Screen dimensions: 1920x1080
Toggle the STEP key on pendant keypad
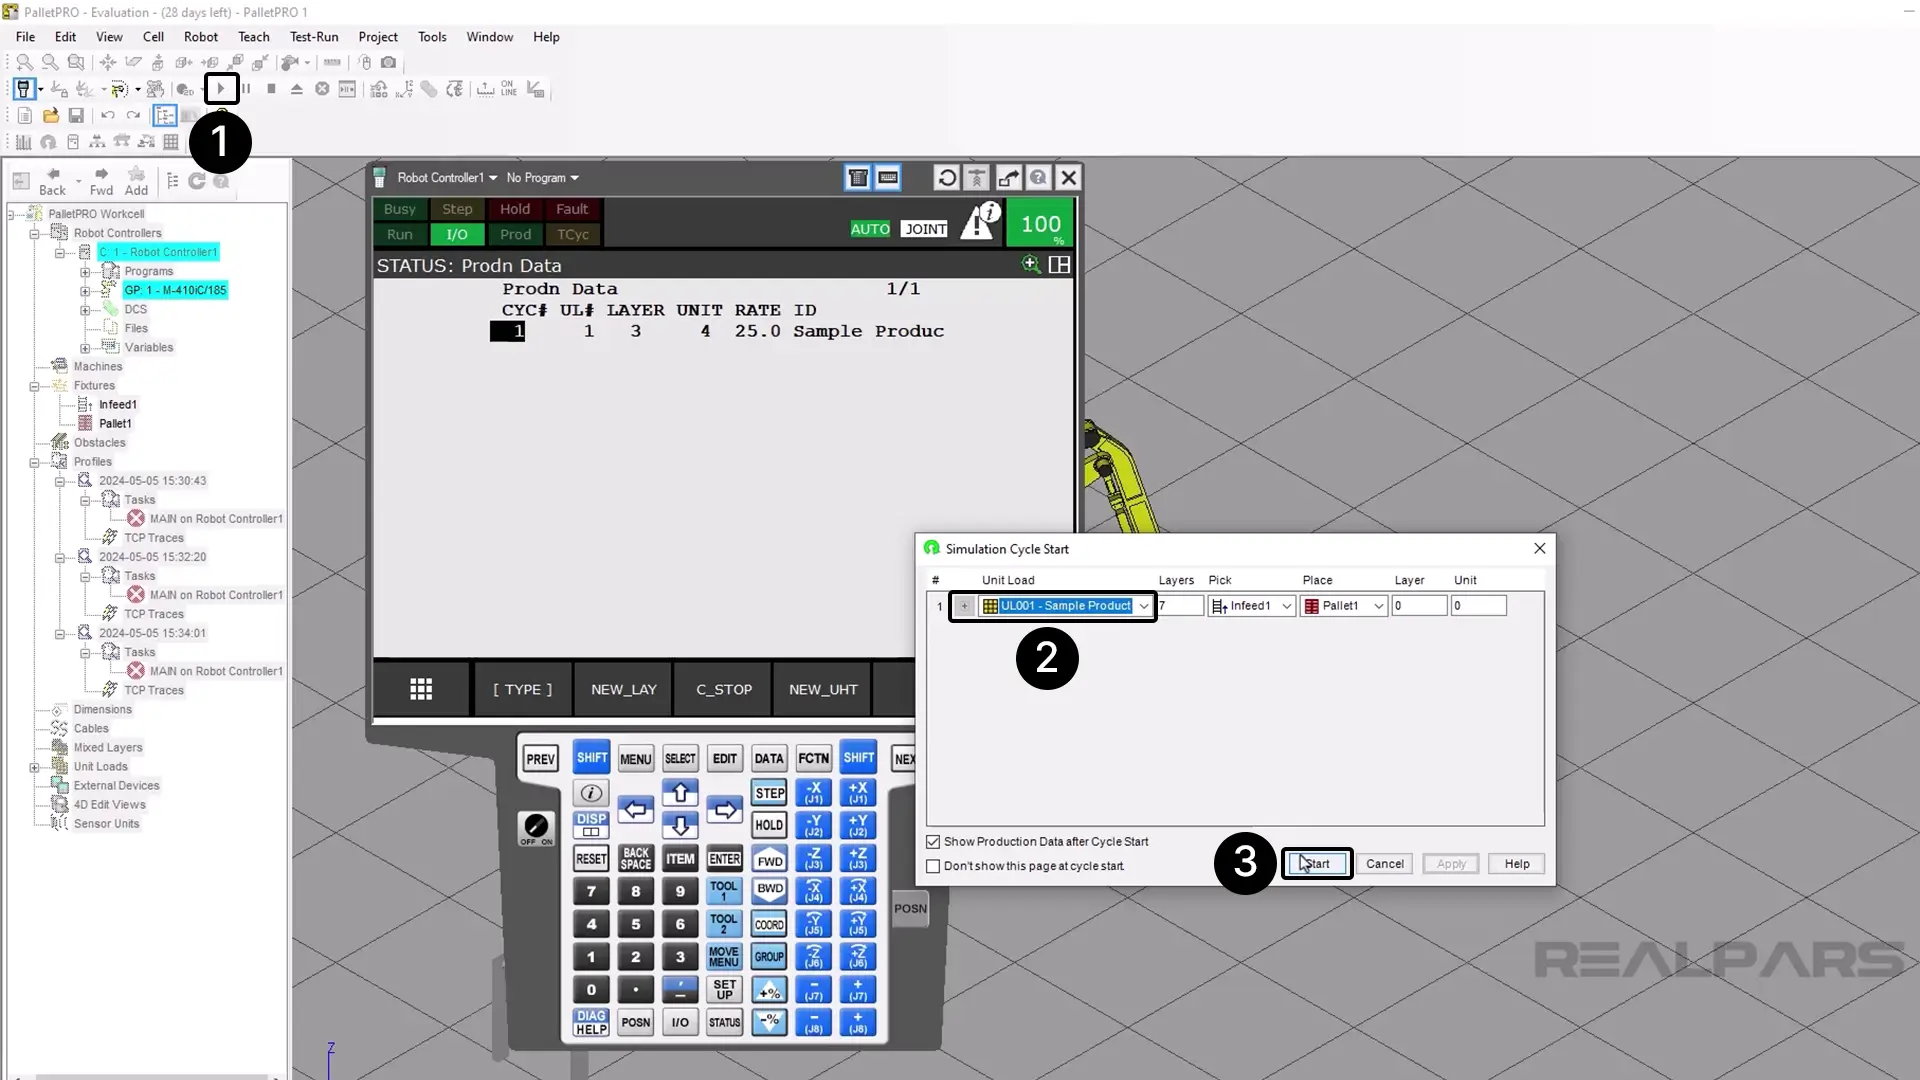[769, 793]
